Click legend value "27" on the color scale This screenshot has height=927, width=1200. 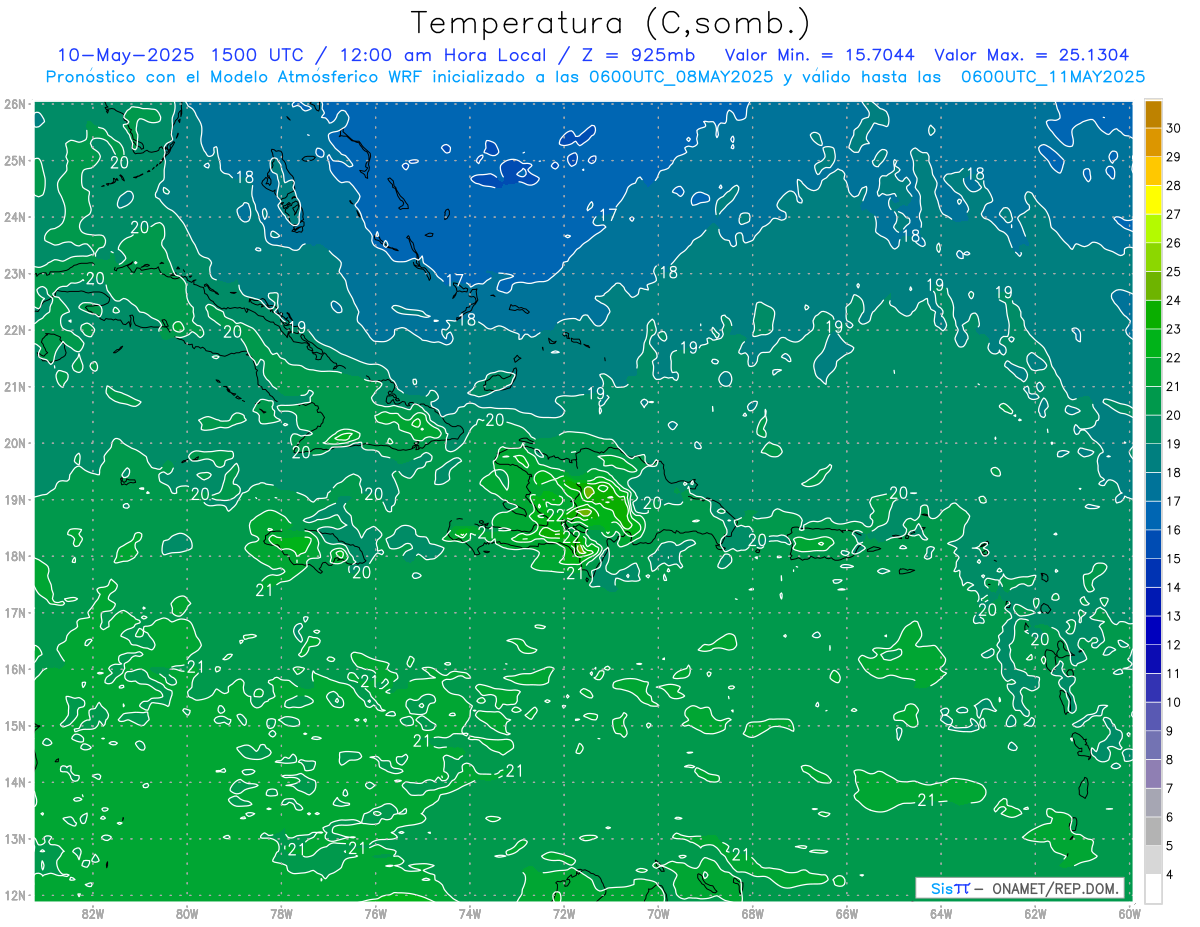(x=1173, y=214)
